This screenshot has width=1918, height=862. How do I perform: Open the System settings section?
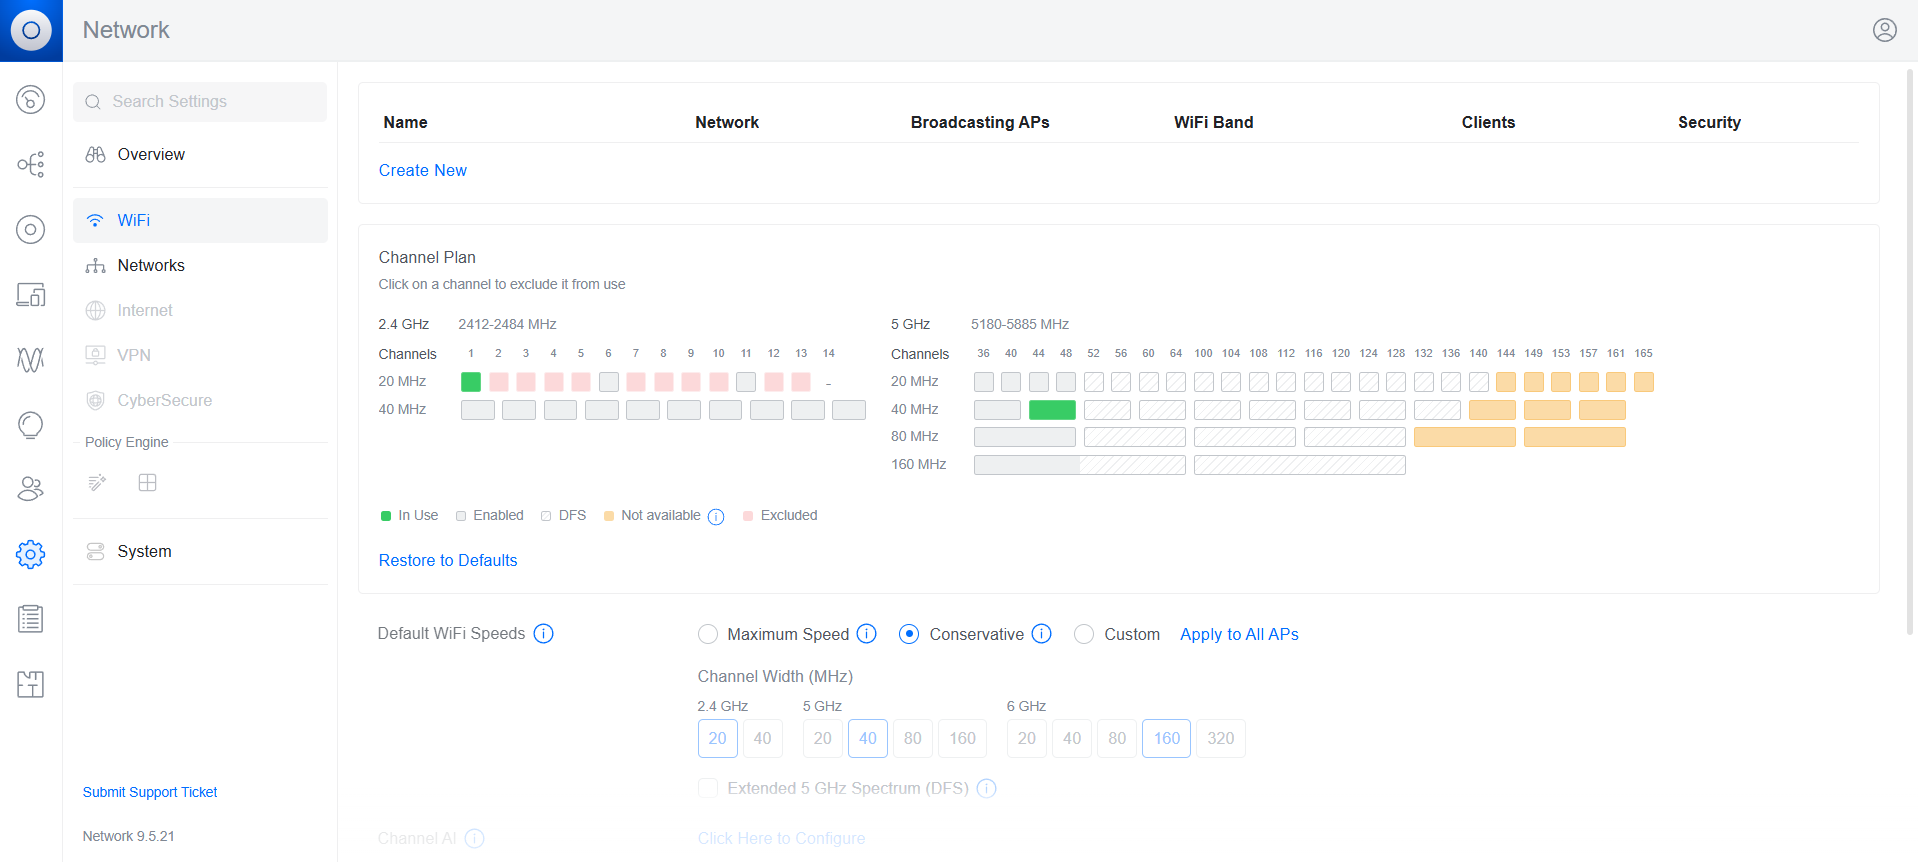coord(144,551)
